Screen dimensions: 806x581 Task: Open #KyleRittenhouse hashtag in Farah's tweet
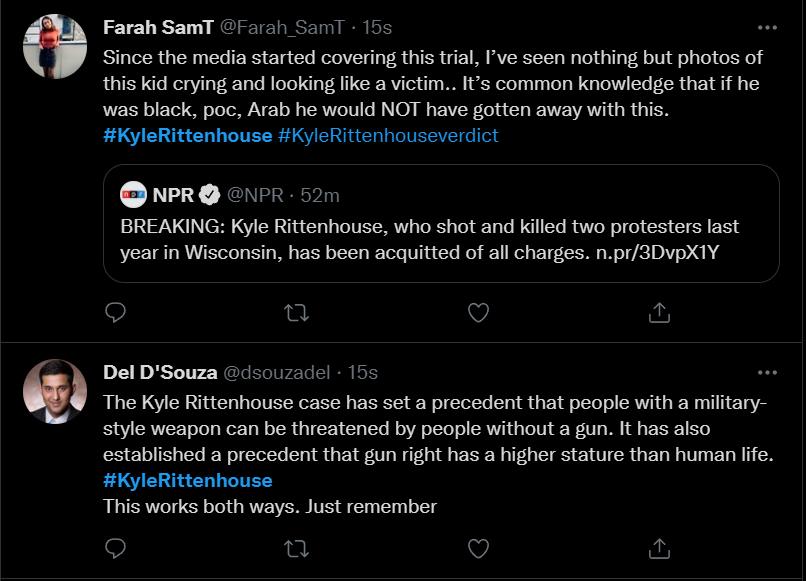188,135
